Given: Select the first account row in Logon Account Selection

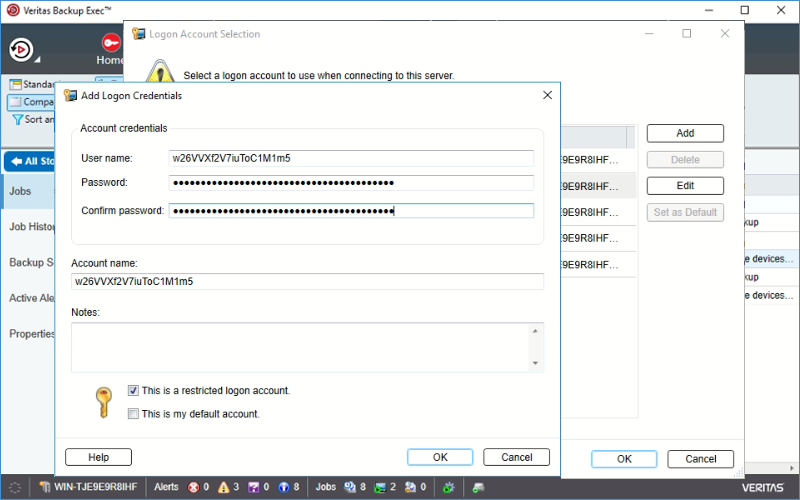Looking at the screenshot, I should [x=598, y=160].
